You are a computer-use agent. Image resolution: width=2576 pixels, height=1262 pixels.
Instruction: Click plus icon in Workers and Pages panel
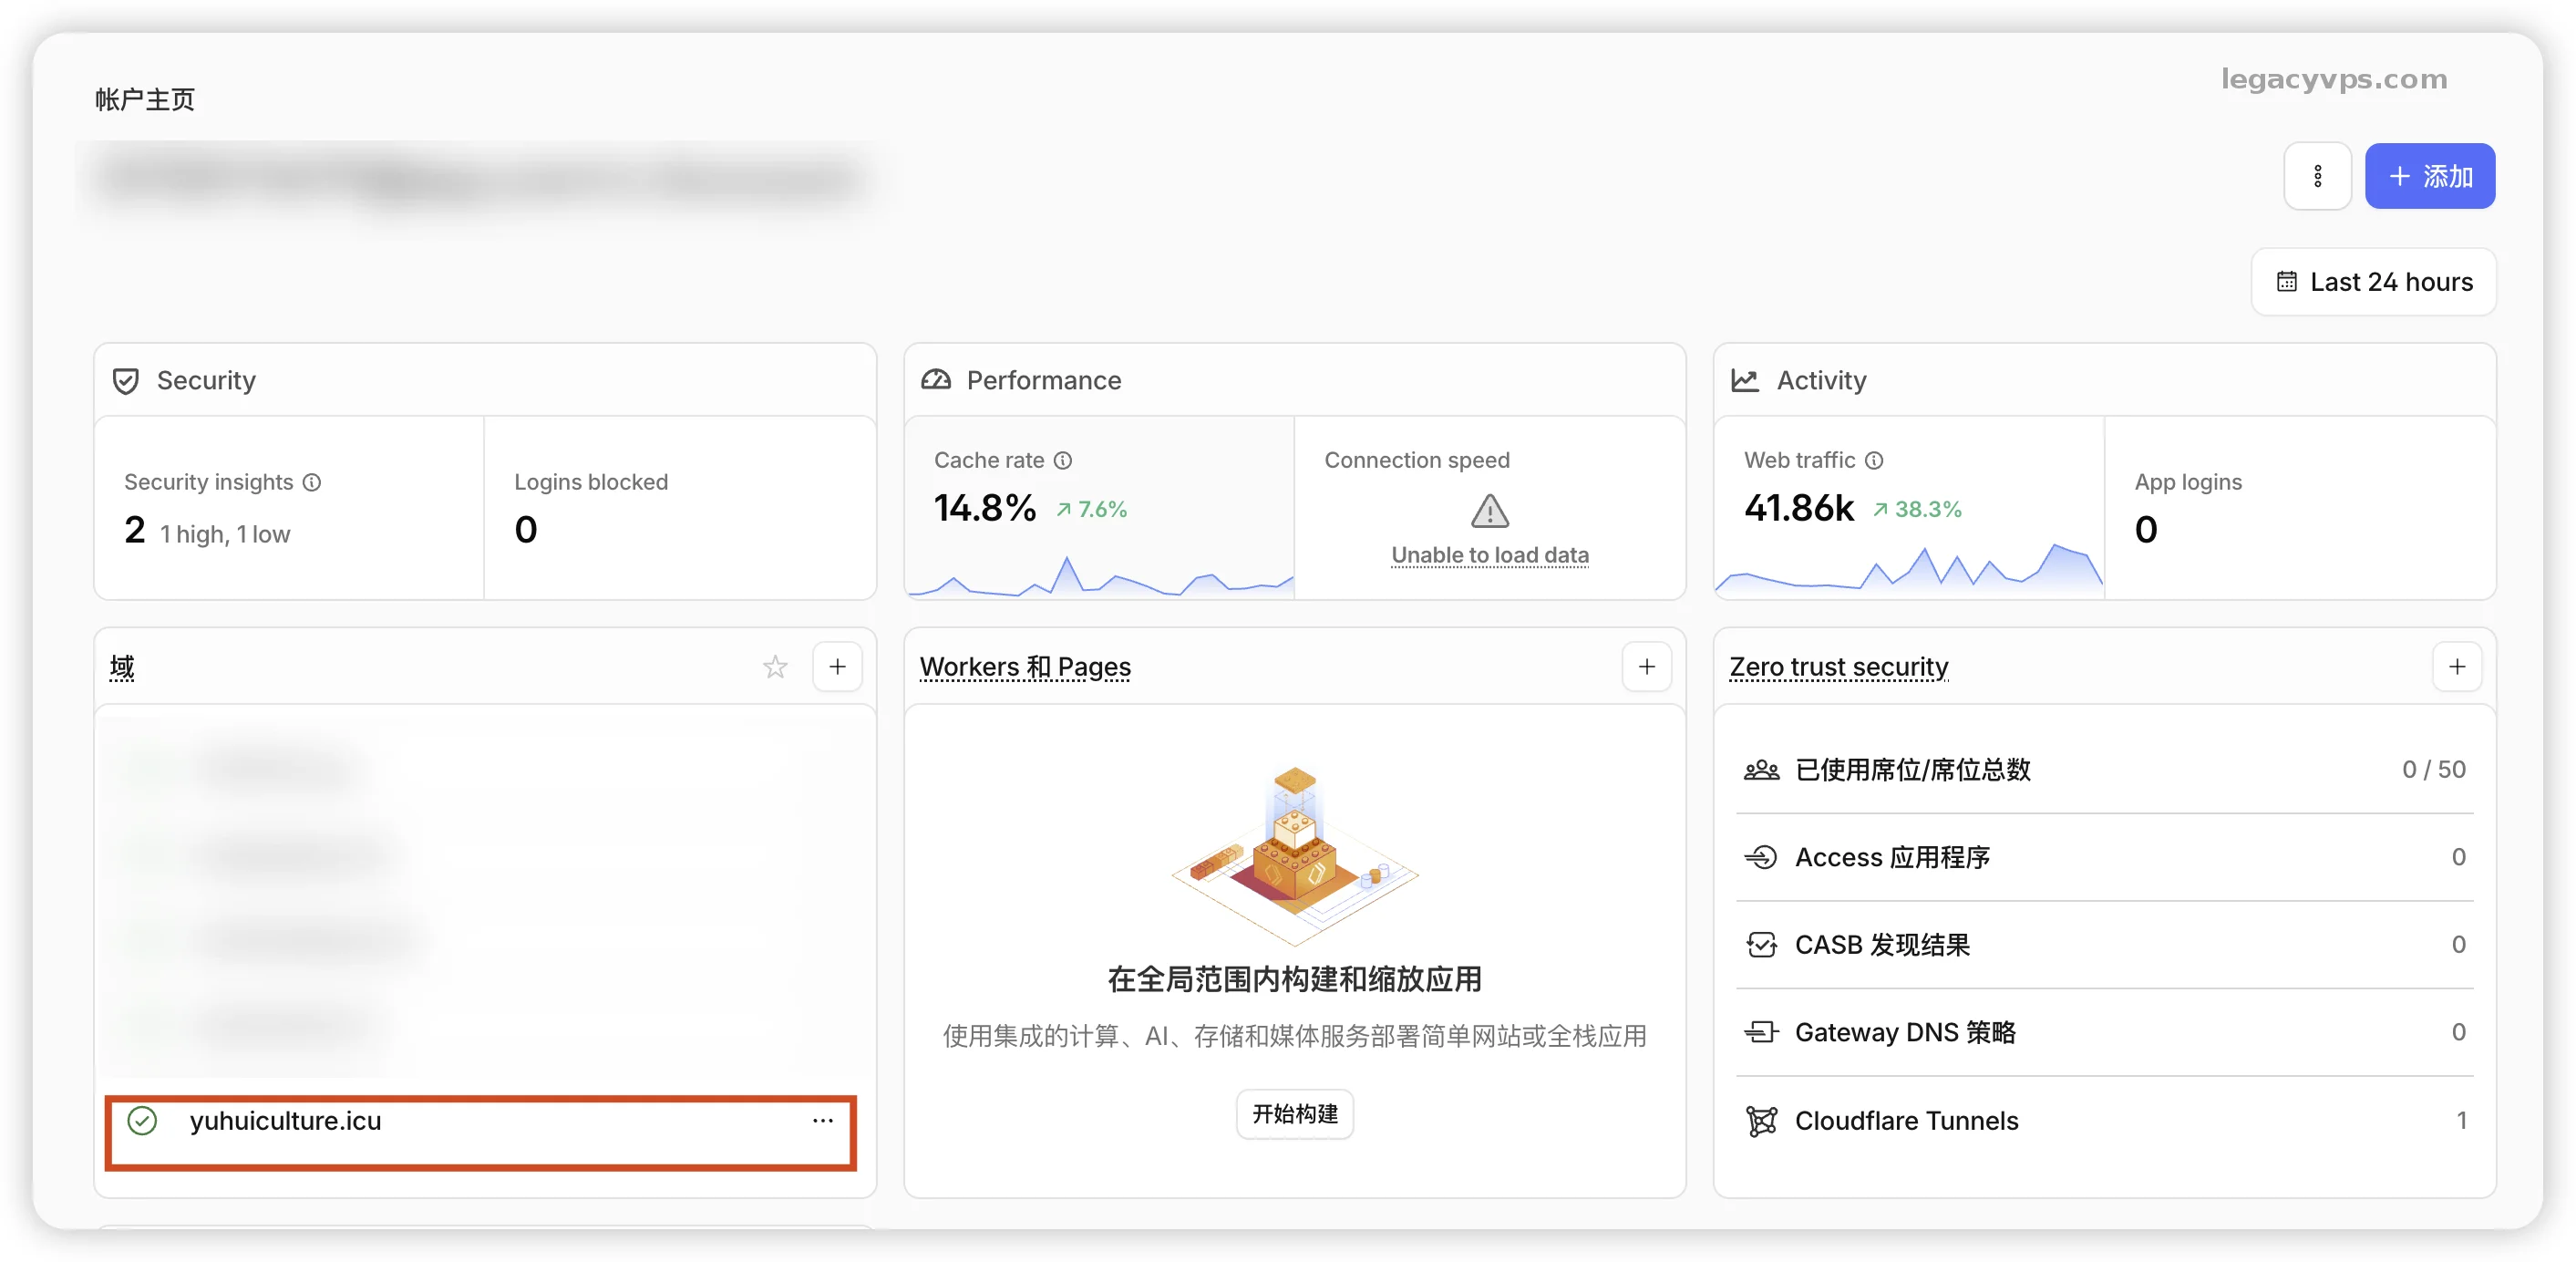1646,666
